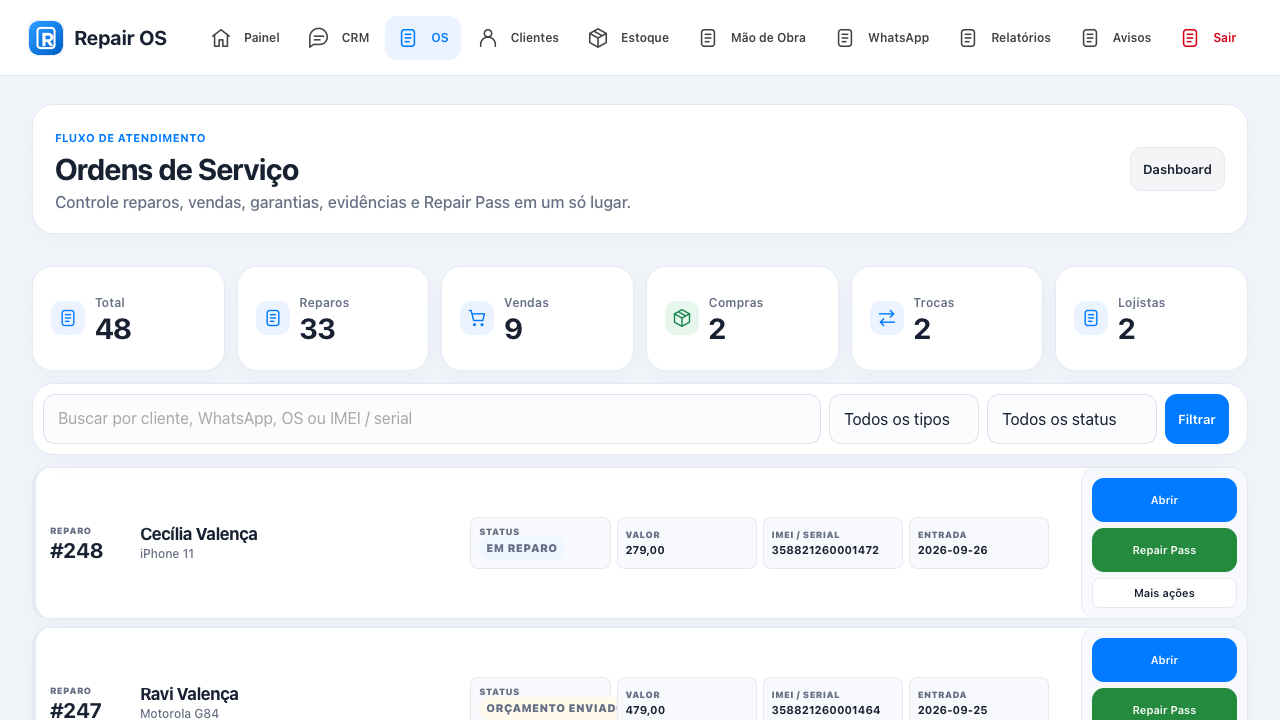Screen dimensions: 1280x720
Task: Click the Trocas swap arrows icon
Action: click(x=887, y=318)
